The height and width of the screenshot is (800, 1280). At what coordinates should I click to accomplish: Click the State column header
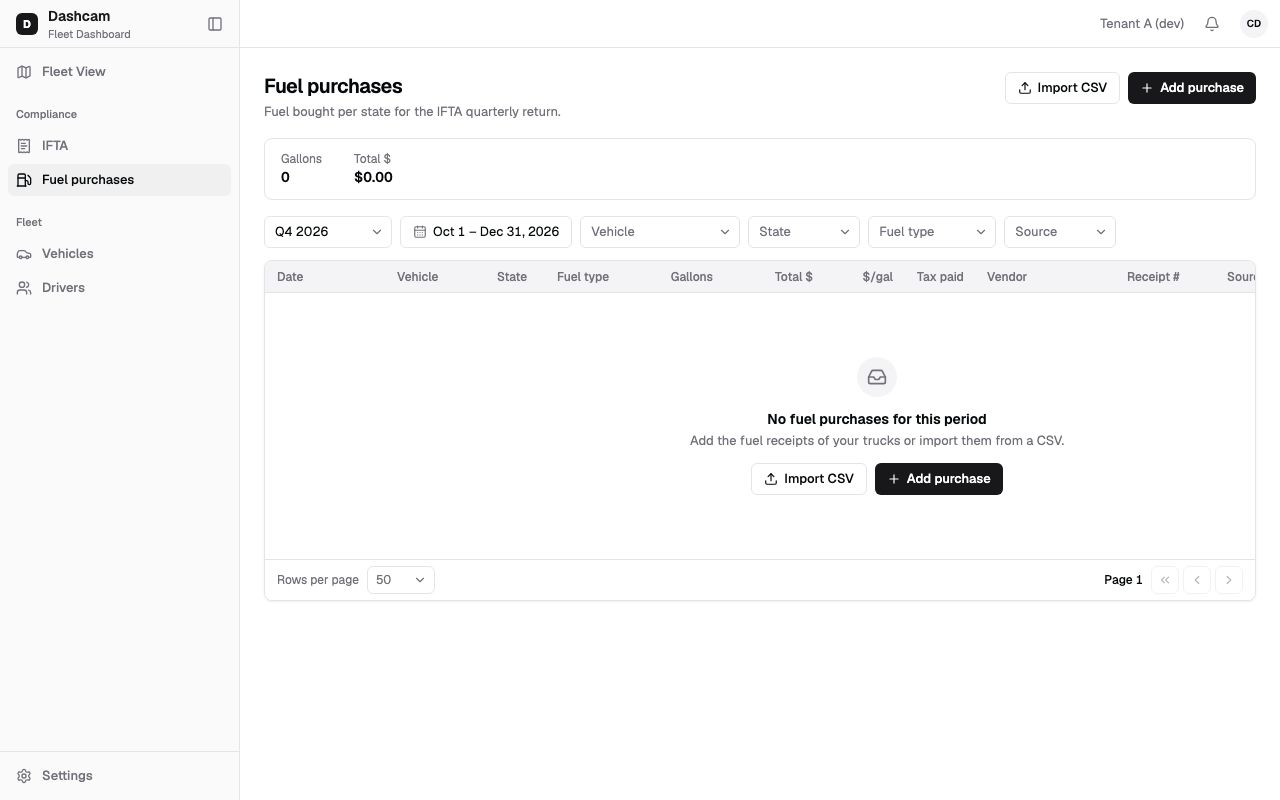tap(512, 277)
